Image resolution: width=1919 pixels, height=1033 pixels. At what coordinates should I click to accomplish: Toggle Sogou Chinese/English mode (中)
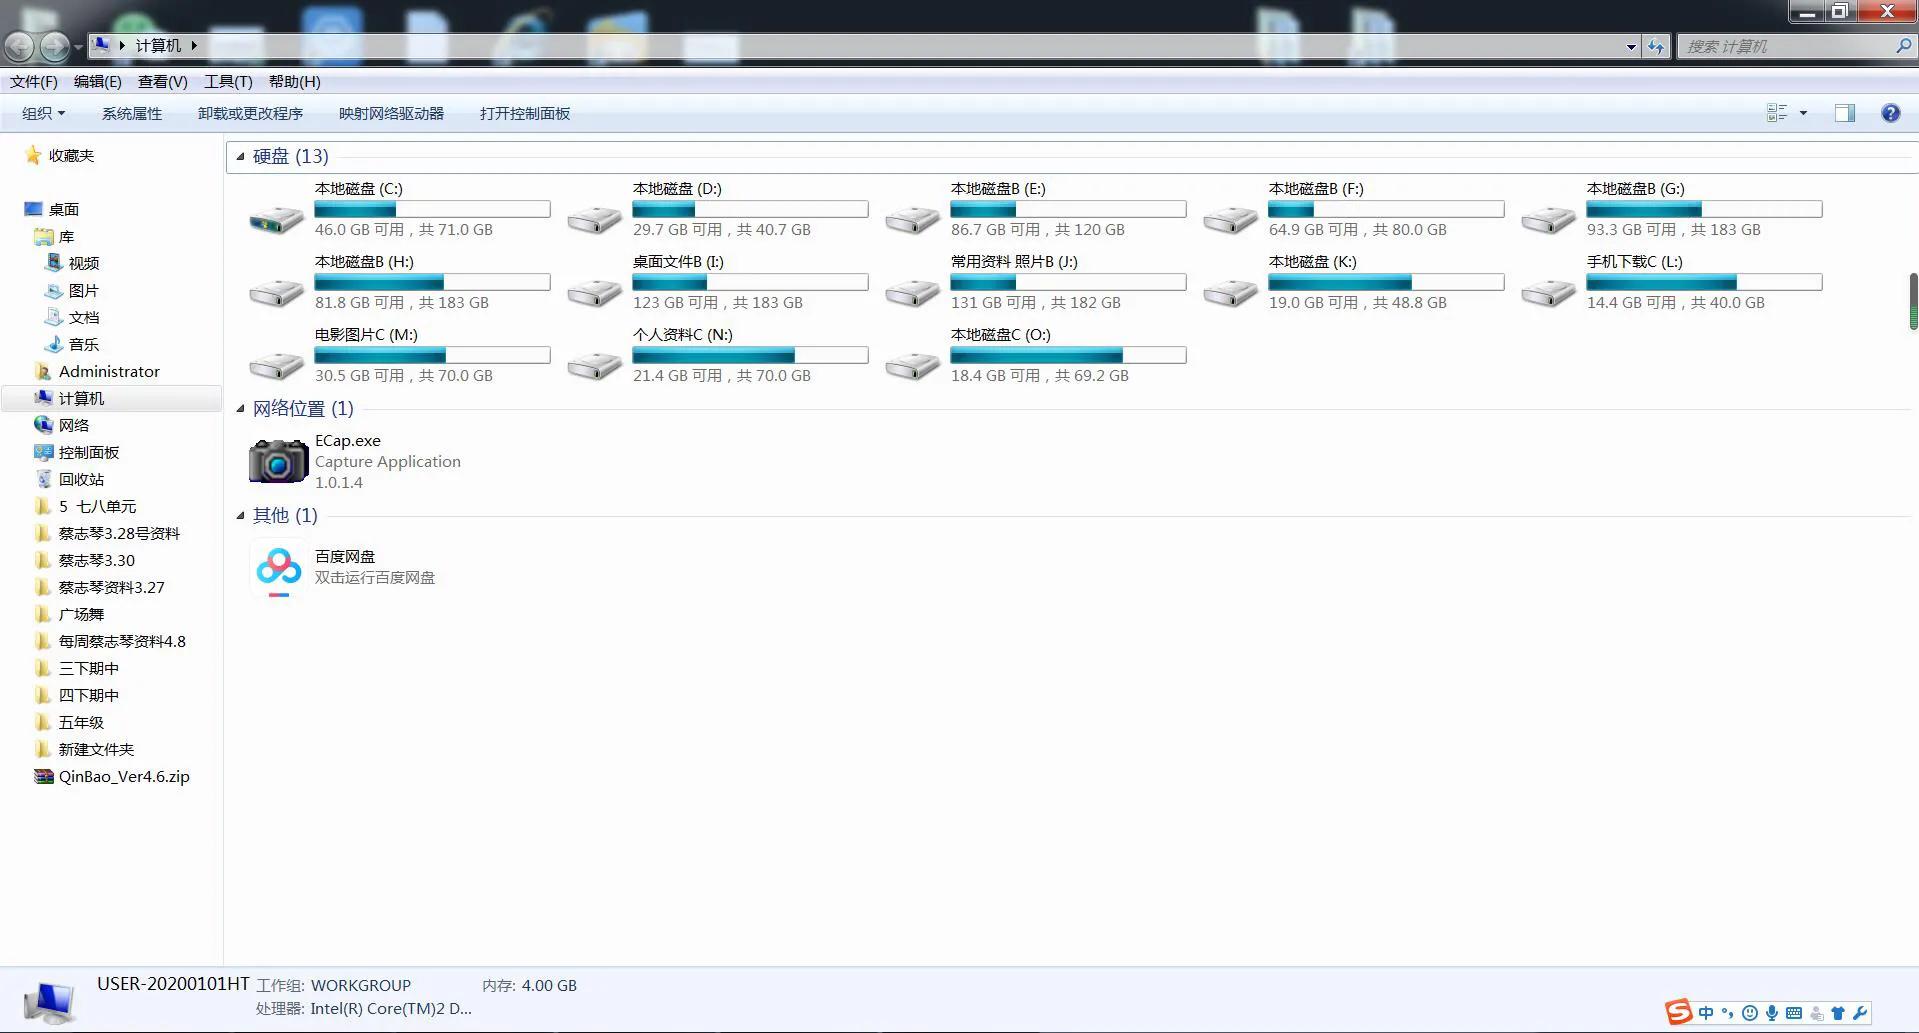tap(1706, 1013)
